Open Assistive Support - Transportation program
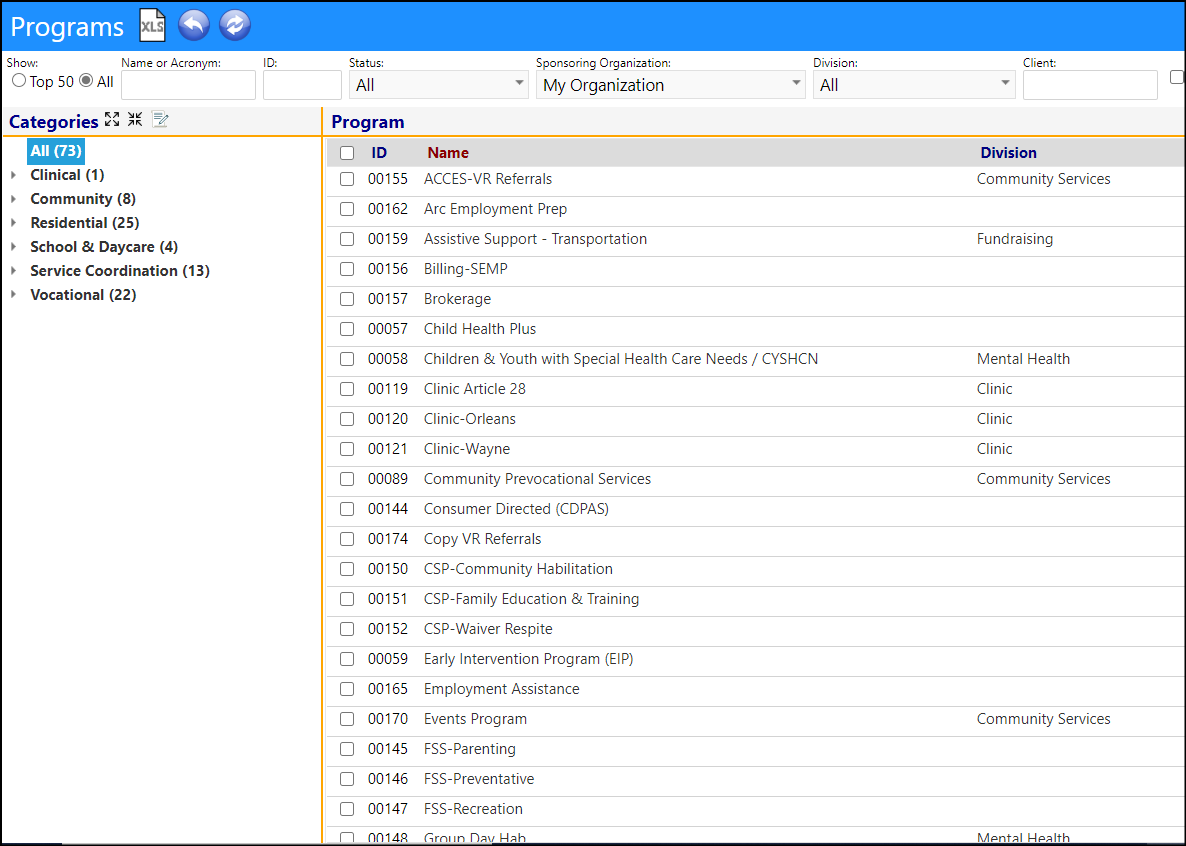The height and width of the screenshot is (846, 1186). click(536, 239)
